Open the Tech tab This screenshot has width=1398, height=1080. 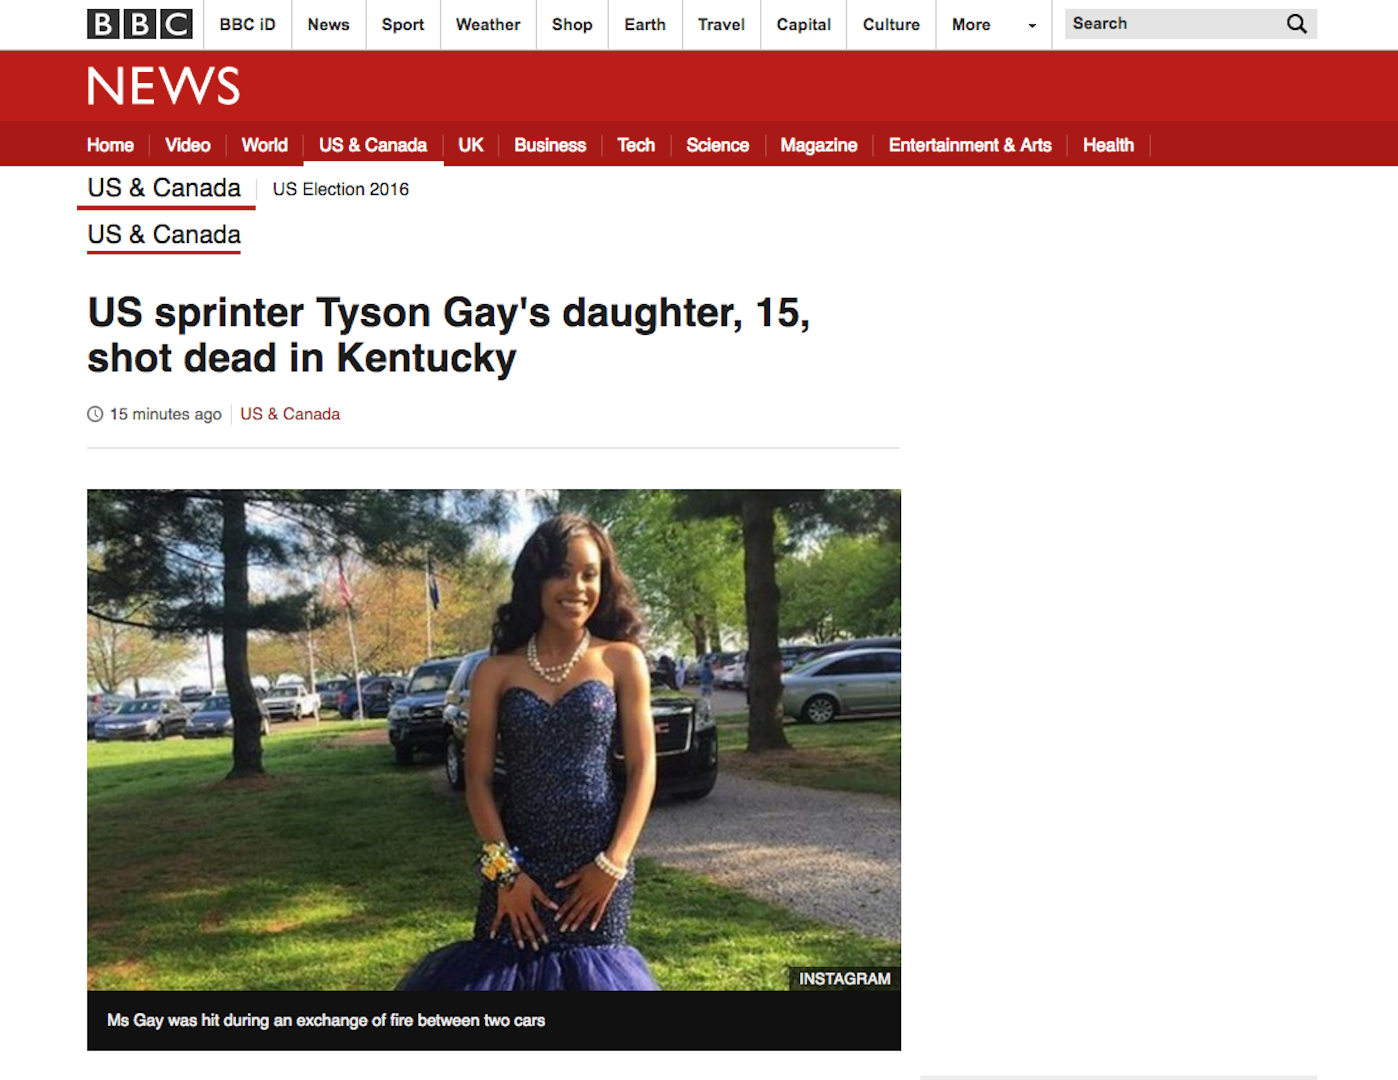pos(636,145)
